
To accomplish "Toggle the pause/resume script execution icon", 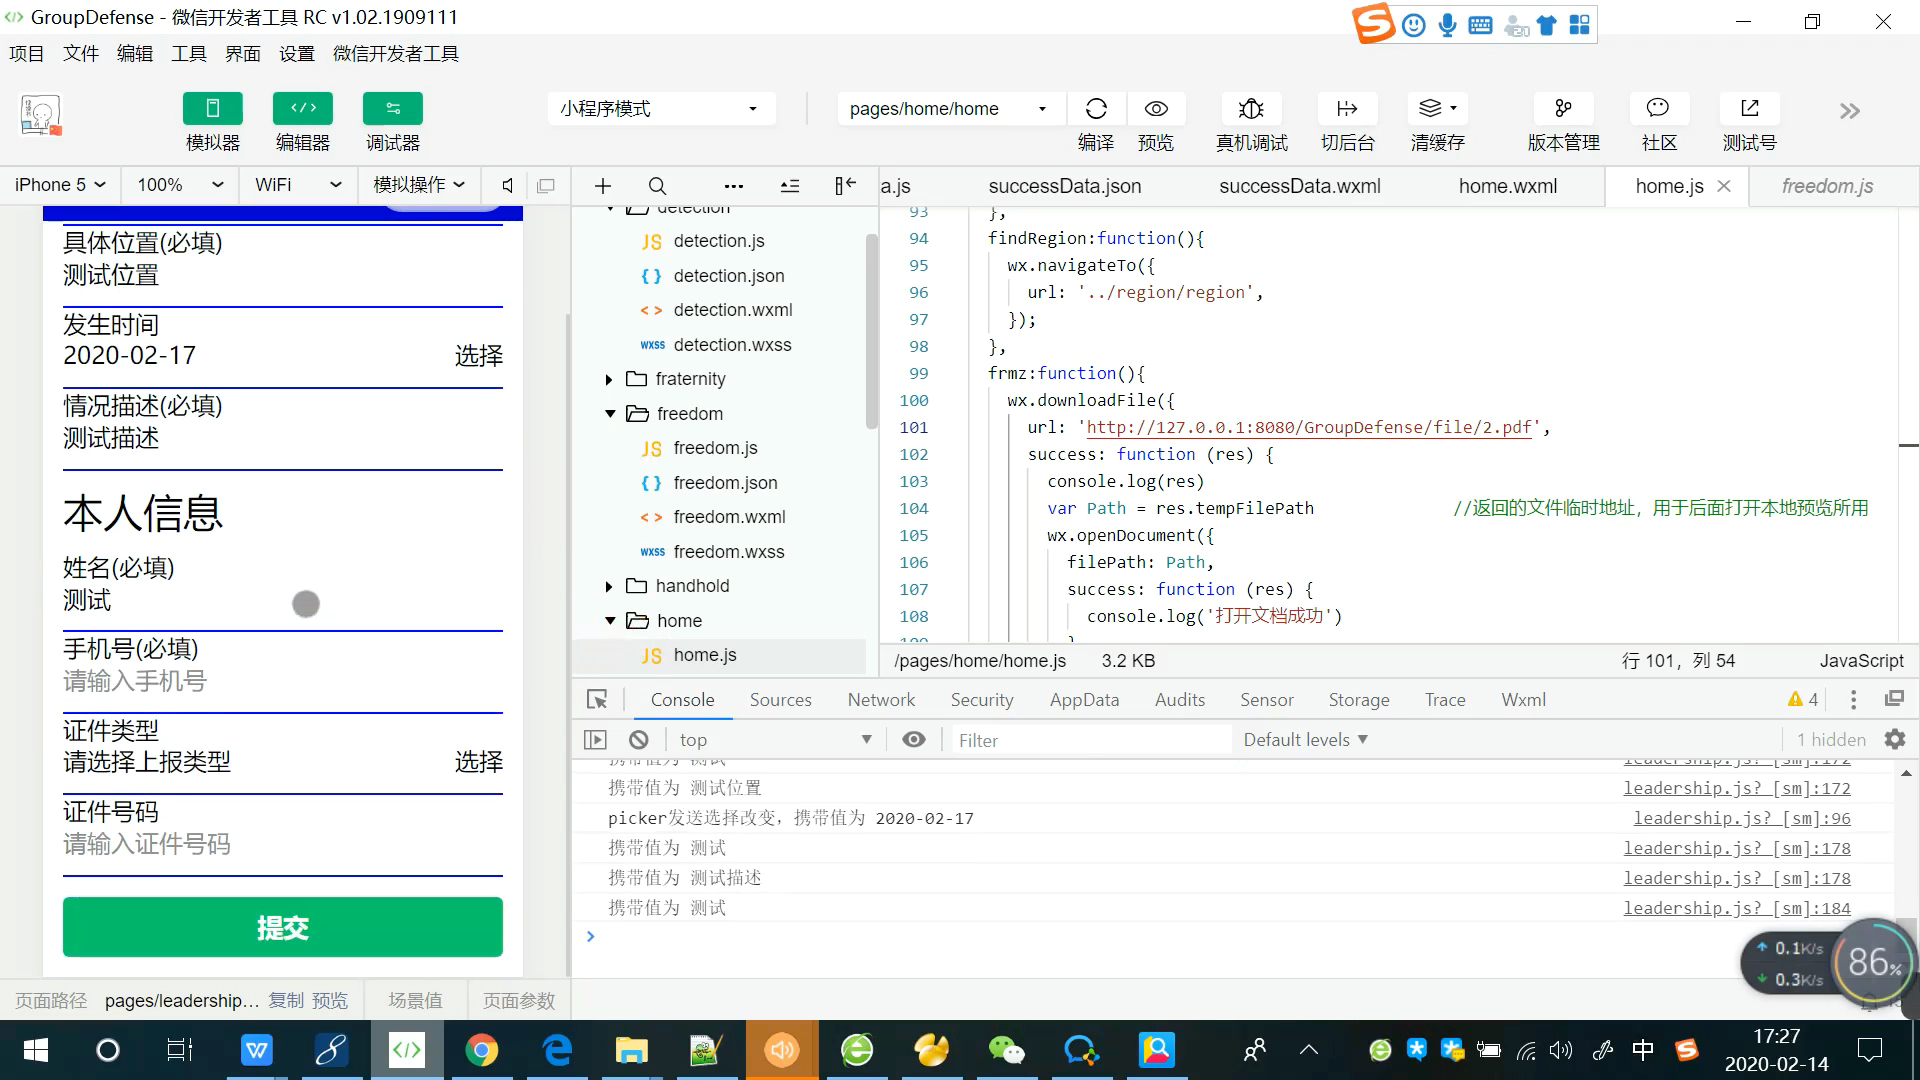I will (595, 738).
